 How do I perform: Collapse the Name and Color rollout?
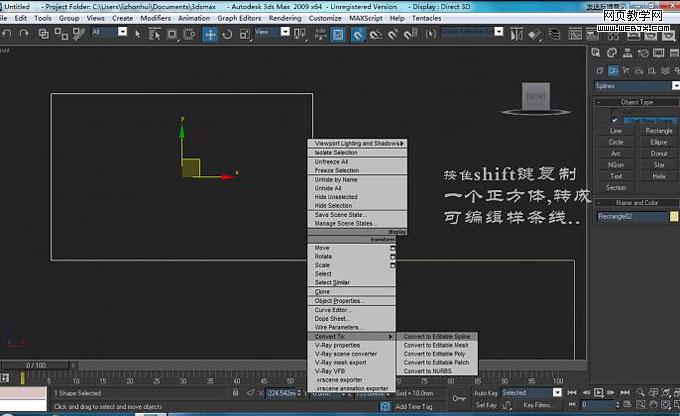coord(636,203)
